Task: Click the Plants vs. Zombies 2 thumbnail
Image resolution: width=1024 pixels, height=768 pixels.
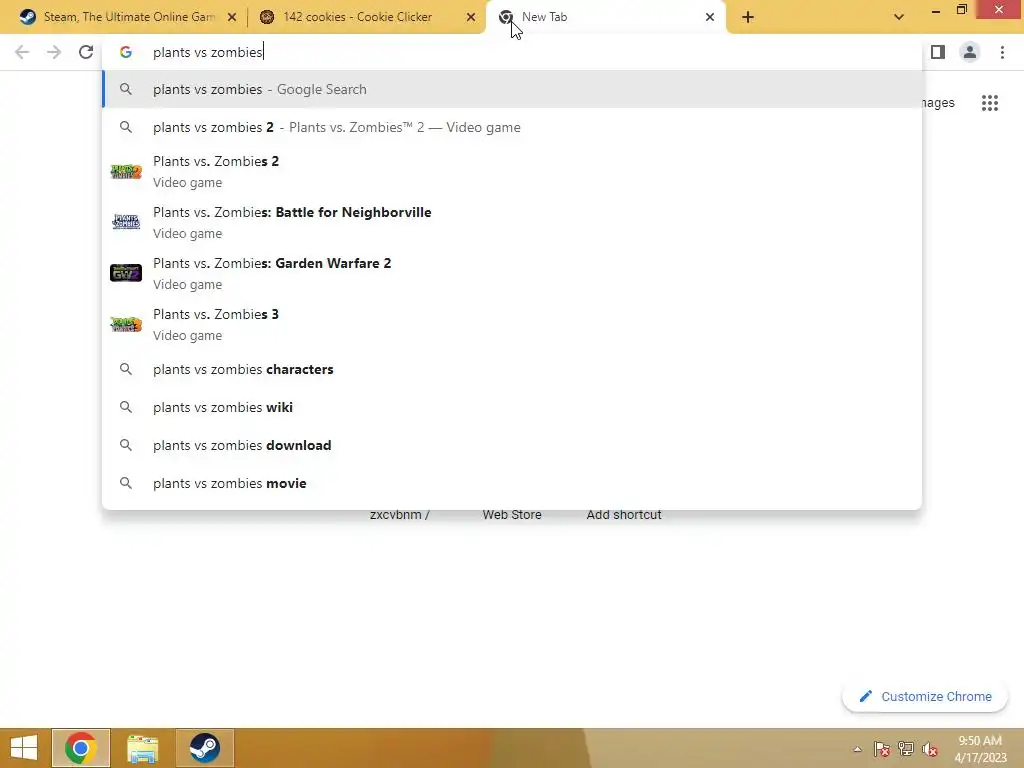Action: (x=126, y=172)
